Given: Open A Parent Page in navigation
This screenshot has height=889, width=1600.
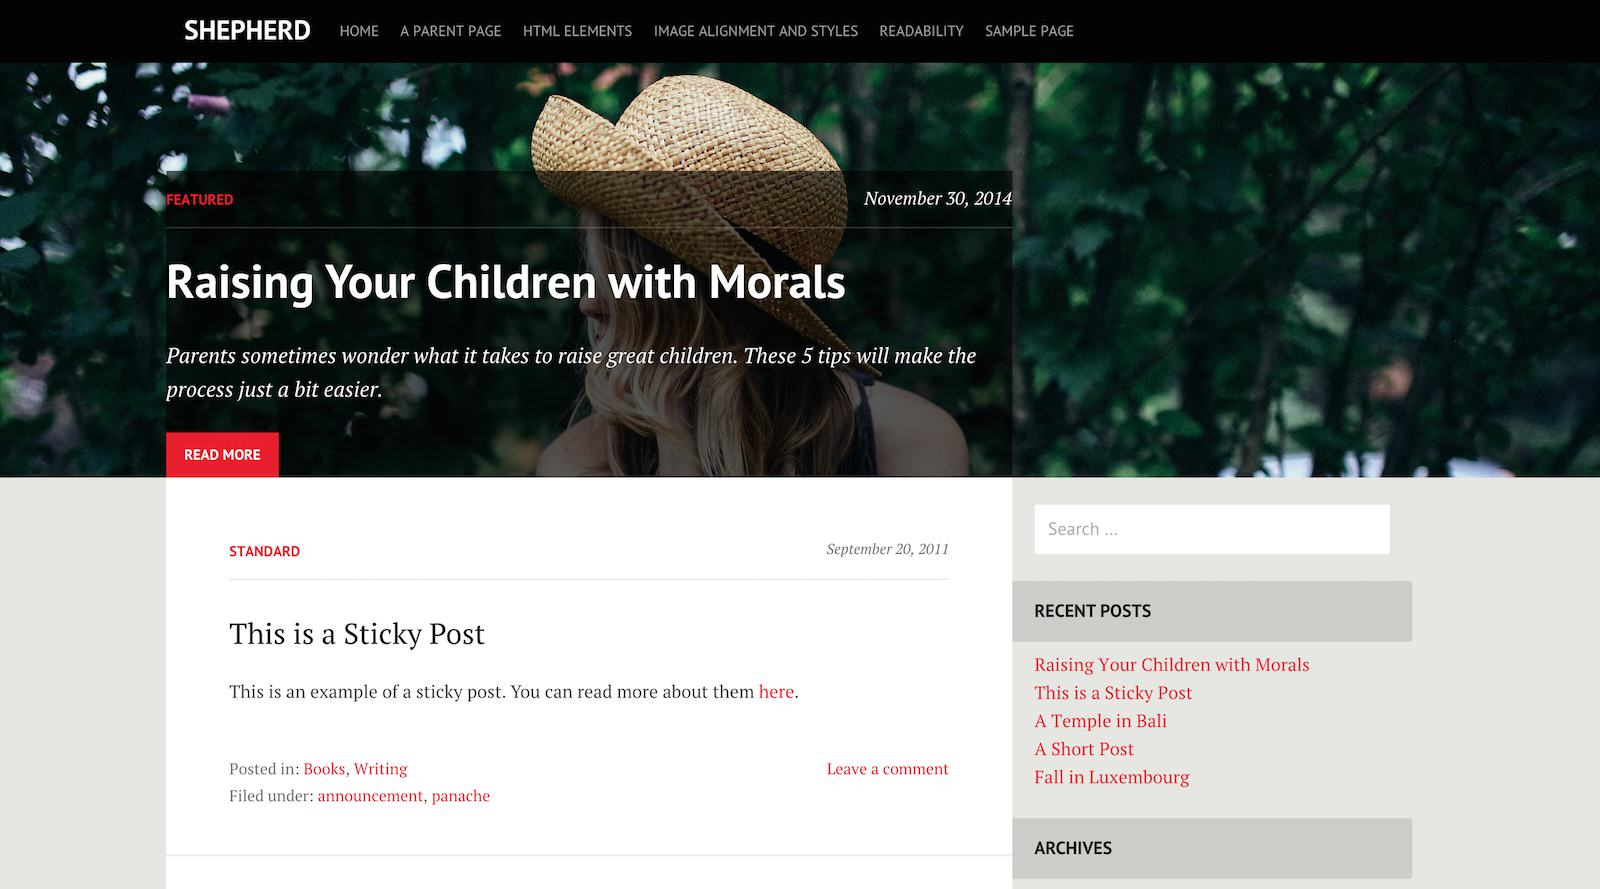Looking at the screenshot, I should (x=451, y=31).
